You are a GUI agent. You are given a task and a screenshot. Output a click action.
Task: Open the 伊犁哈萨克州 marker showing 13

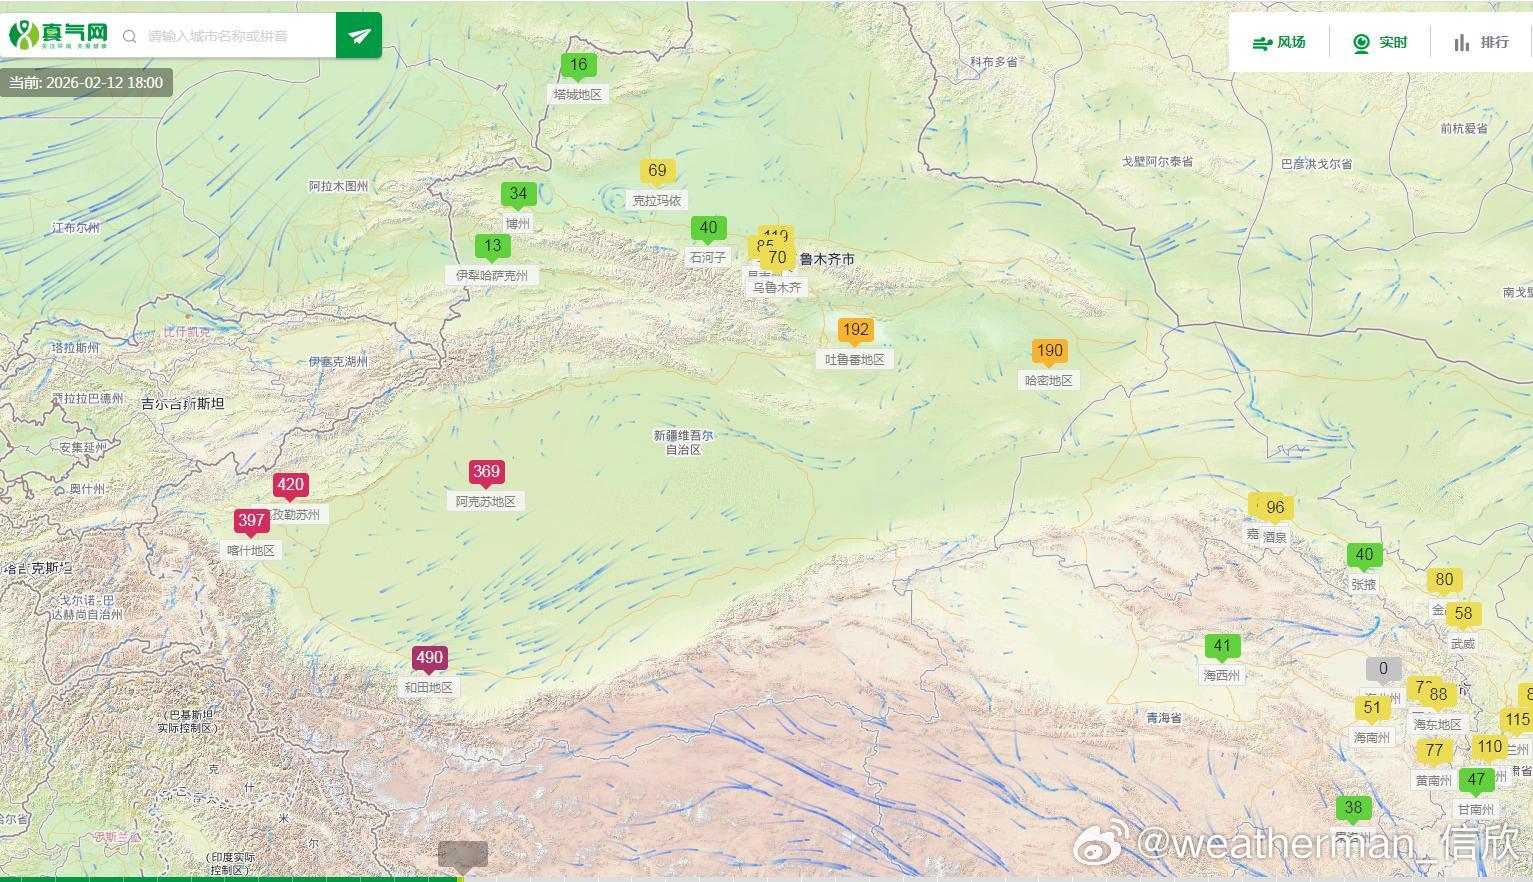[493, 247]
